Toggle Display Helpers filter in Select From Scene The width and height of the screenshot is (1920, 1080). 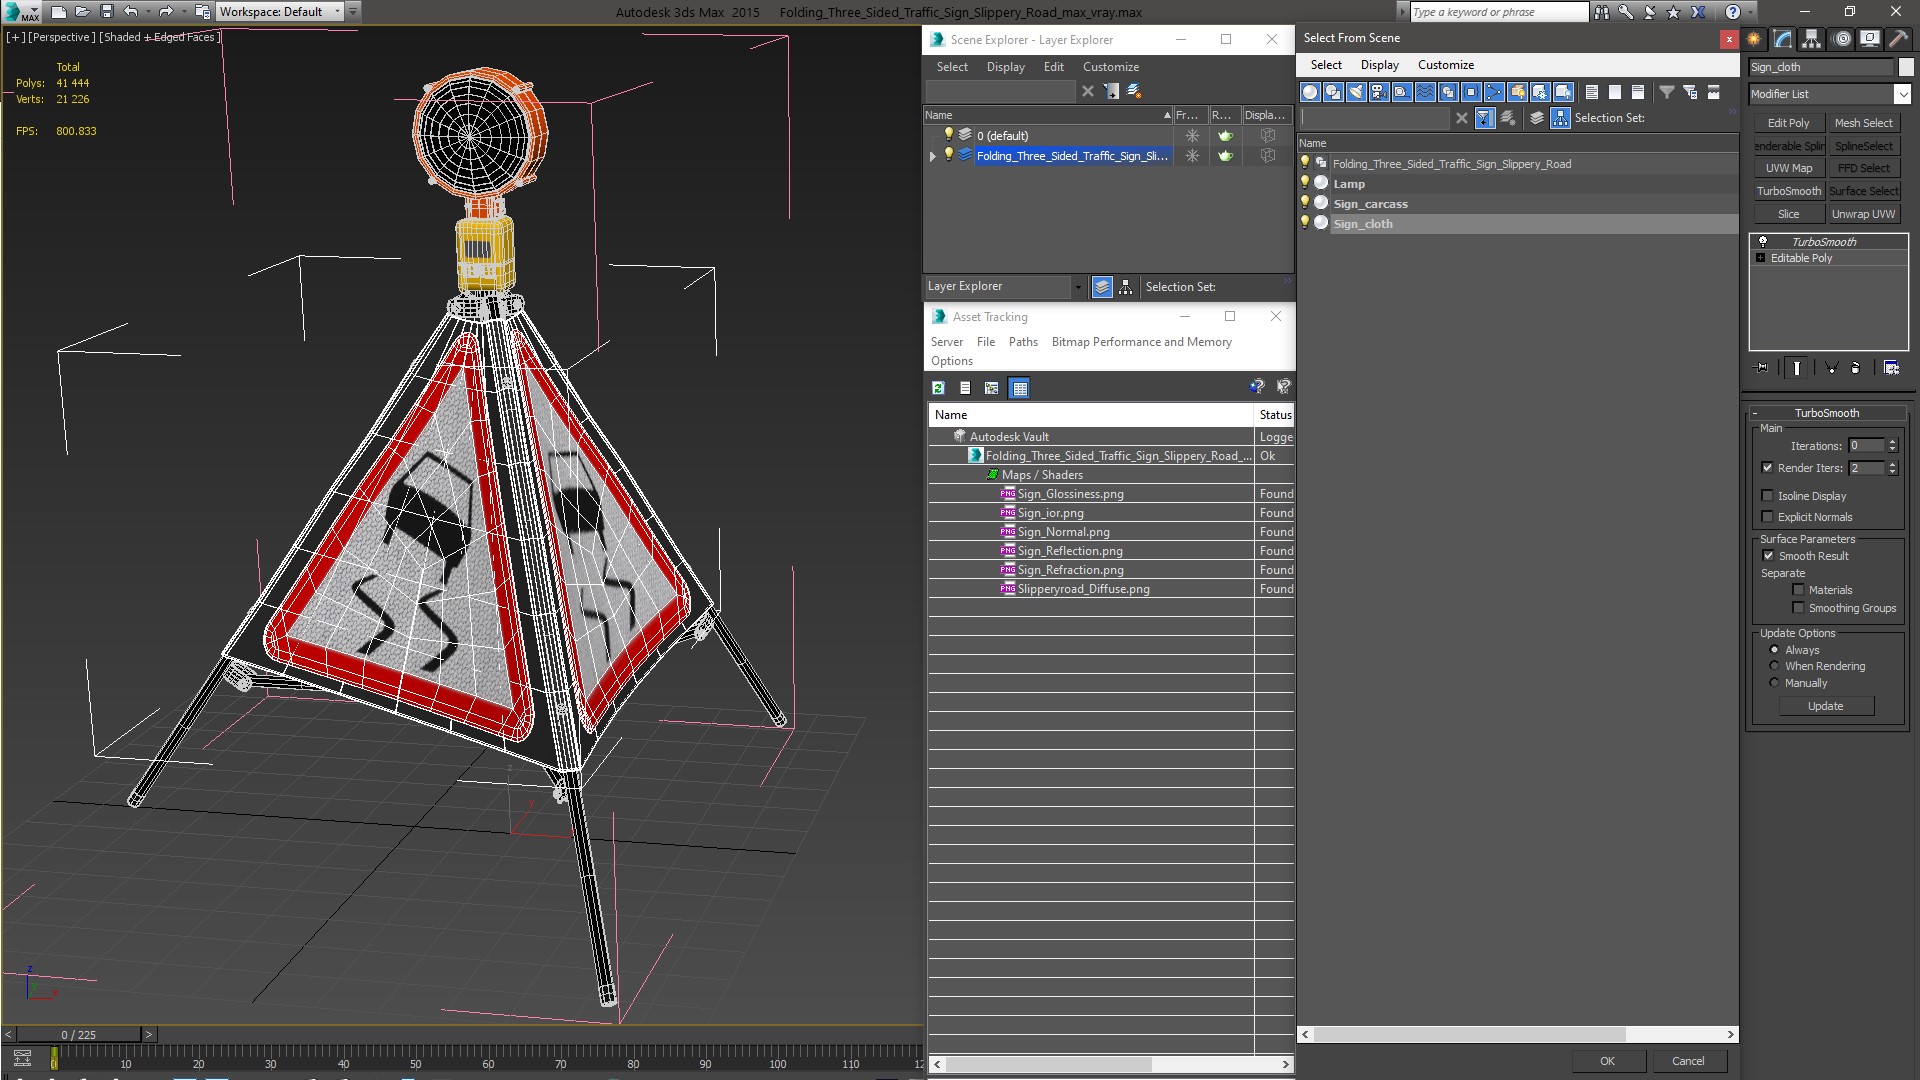click(x=1402, y=92)
